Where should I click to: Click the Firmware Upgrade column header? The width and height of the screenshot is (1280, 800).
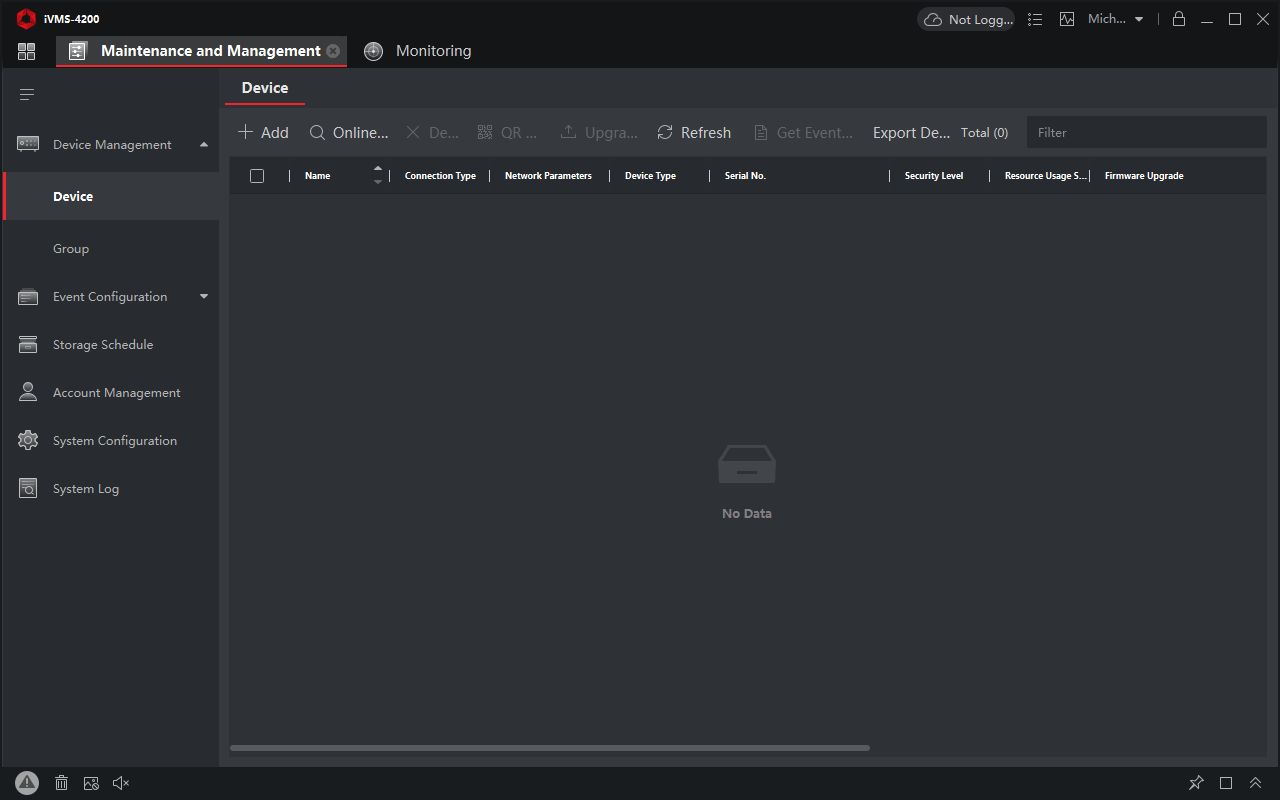pos(1144,176)
